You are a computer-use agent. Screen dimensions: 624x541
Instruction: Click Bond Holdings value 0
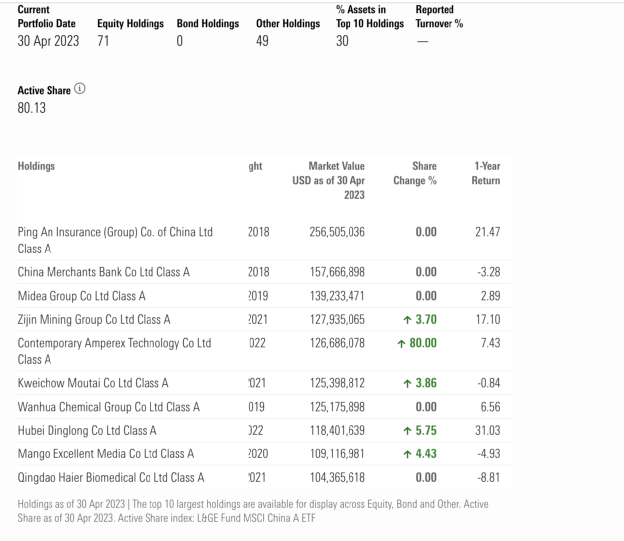click(x=180, y=41)
